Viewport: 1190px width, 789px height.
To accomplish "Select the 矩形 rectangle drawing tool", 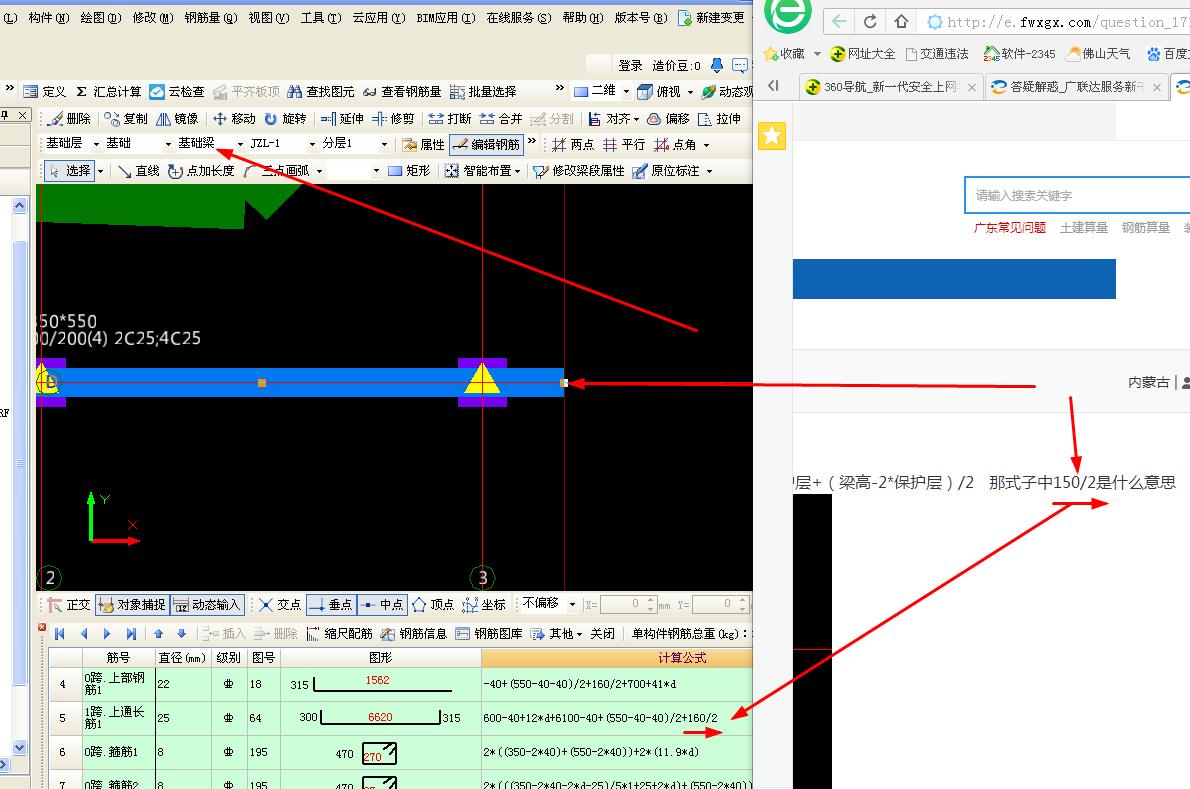I will tap(409, 171).
